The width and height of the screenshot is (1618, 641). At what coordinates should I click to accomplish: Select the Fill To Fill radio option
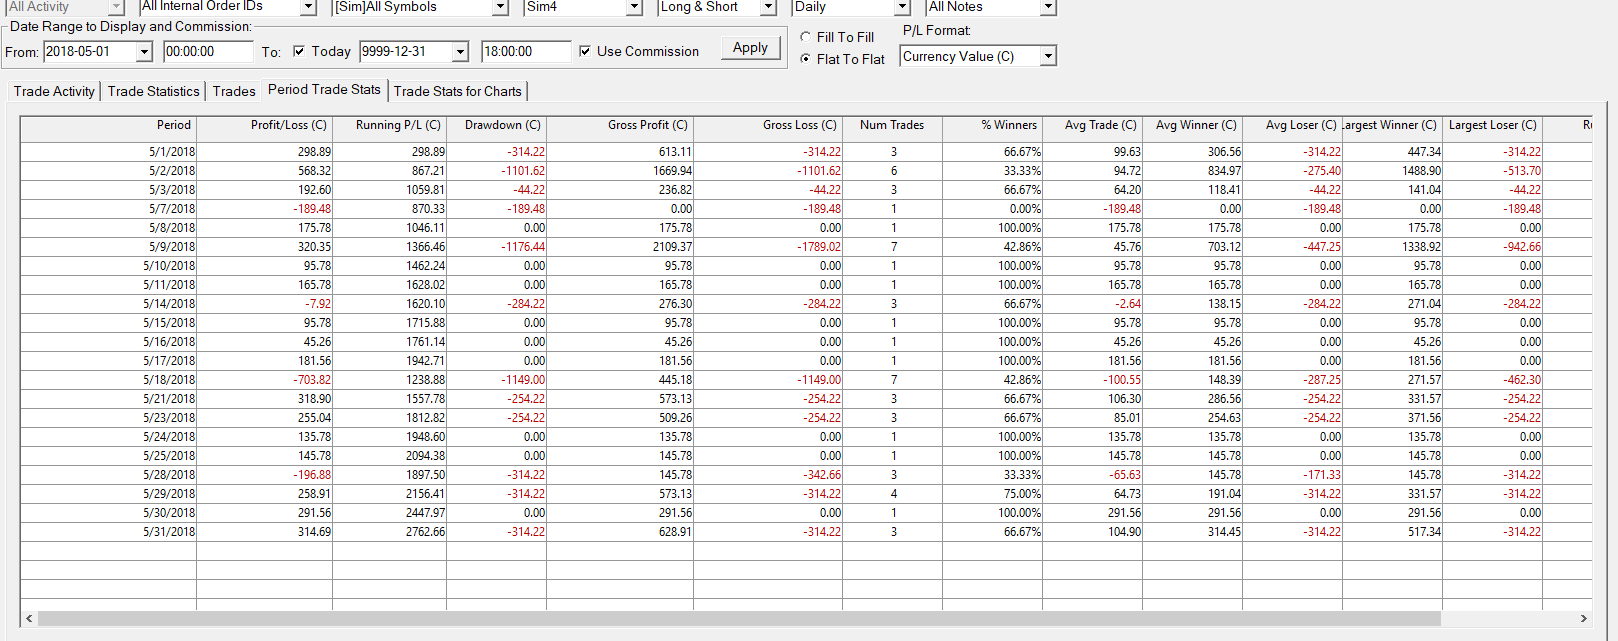click(x=806, y=37)
